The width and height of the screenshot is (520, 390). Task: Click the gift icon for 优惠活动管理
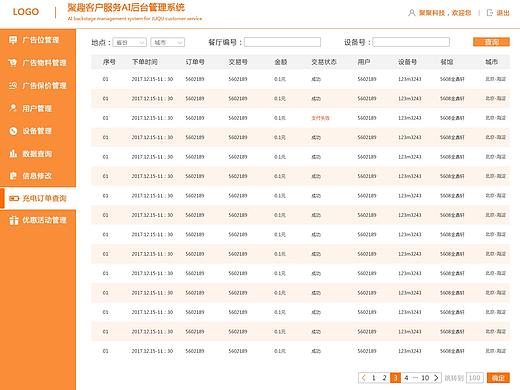(14, 220)
